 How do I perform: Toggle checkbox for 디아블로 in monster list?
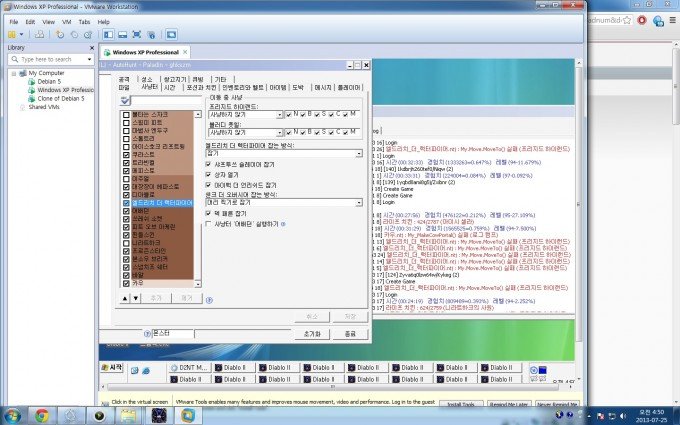126,195
